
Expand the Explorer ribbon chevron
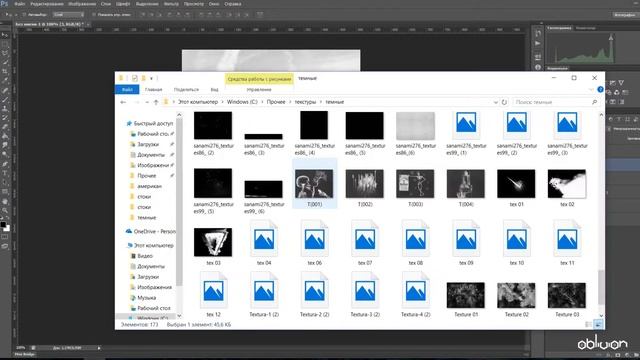click(x=591, y=89)
